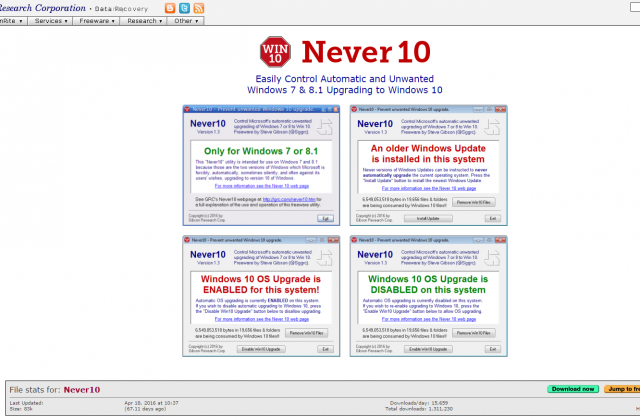Expand the Other menu
Viewport: 640px width, 420px height.
[x=186, y=21]
